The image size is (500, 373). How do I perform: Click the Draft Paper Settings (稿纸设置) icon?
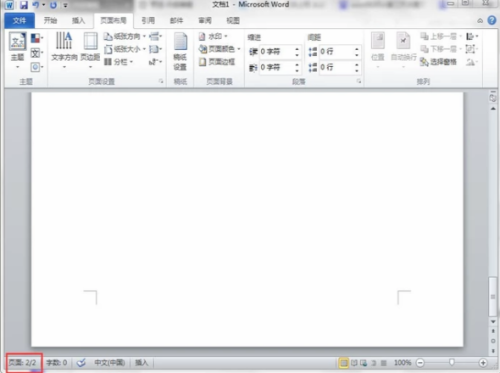point(180,51)
